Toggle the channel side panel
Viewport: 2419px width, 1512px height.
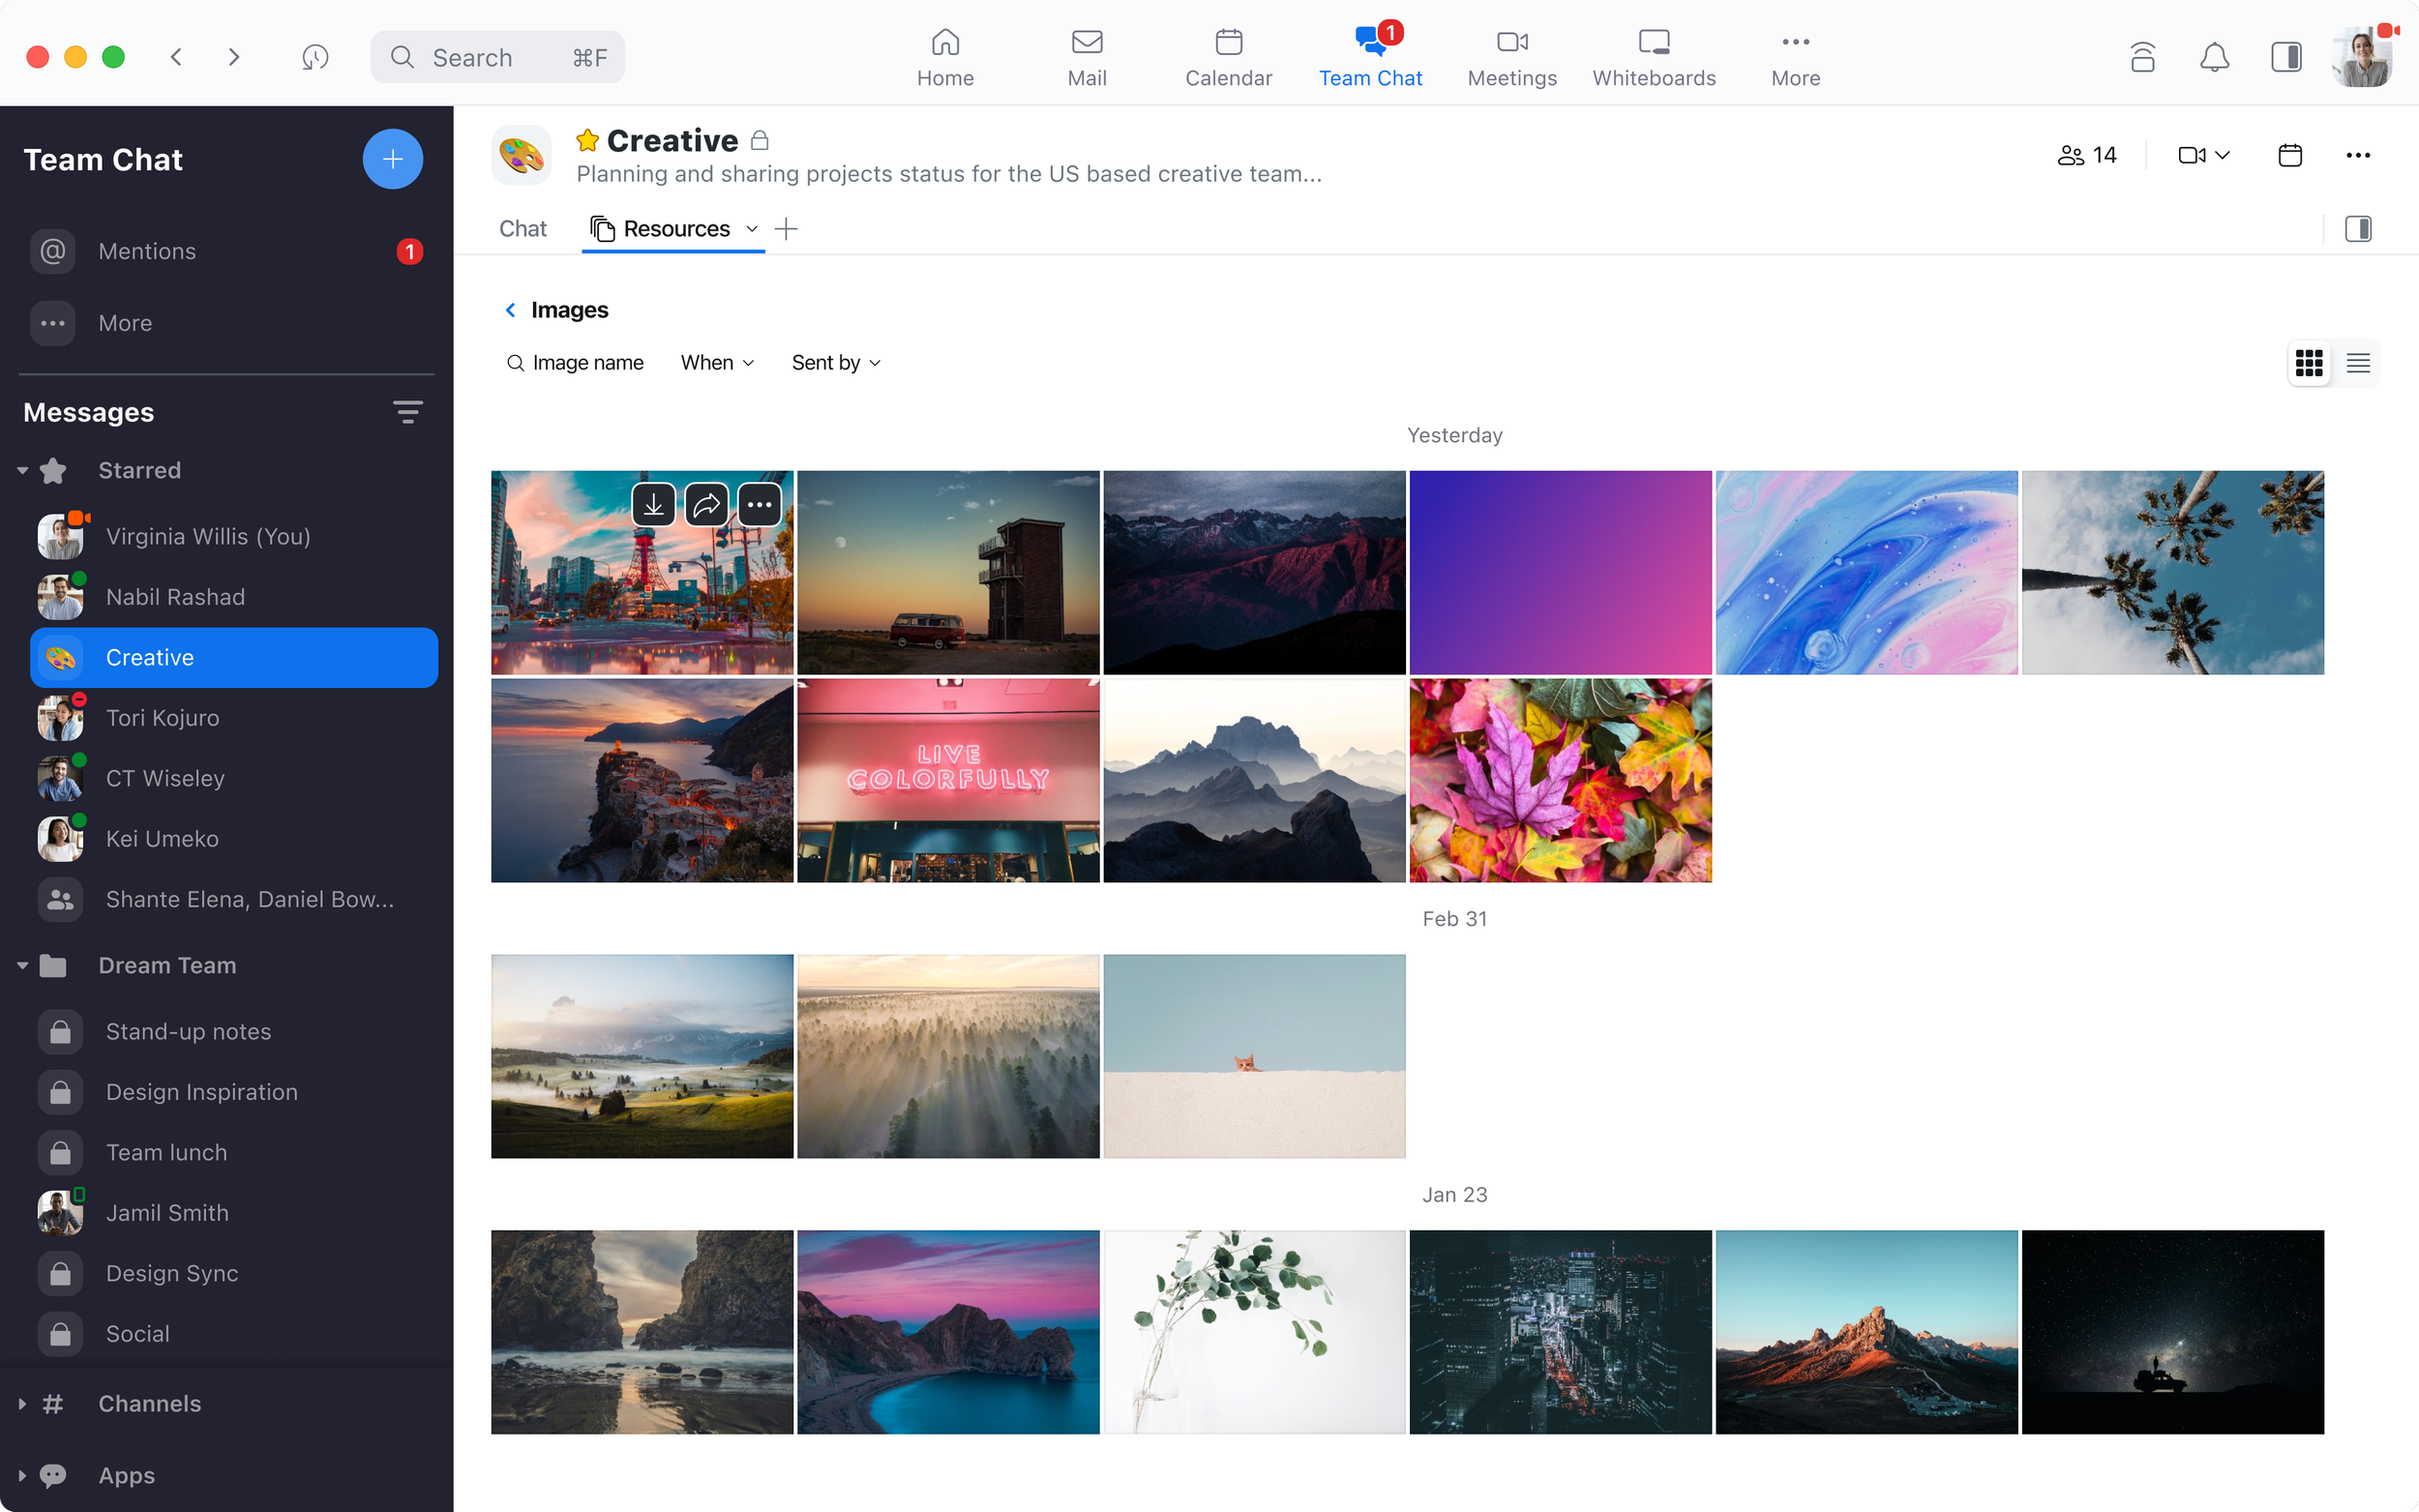tap(2357, 229)
